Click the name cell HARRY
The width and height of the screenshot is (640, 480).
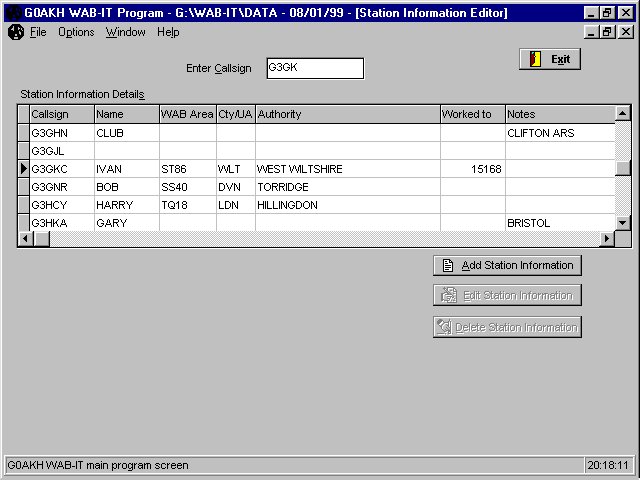coord(127,205)
